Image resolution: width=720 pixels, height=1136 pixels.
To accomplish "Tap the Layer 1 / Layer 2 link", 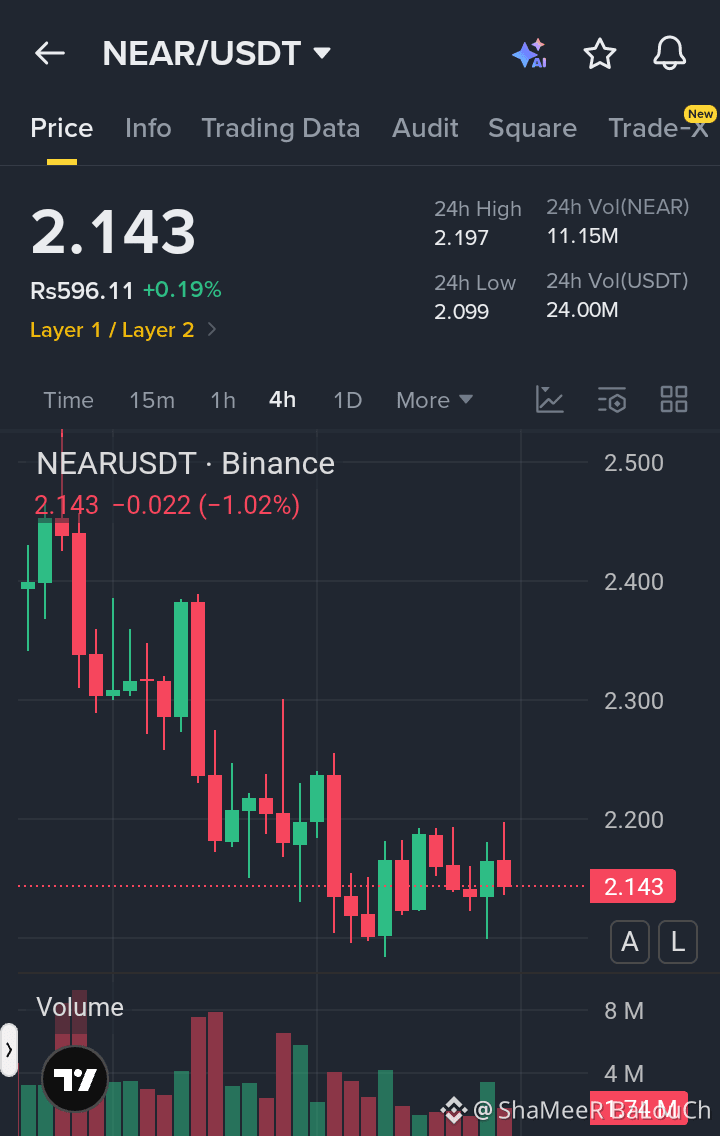I will [112, 330].
